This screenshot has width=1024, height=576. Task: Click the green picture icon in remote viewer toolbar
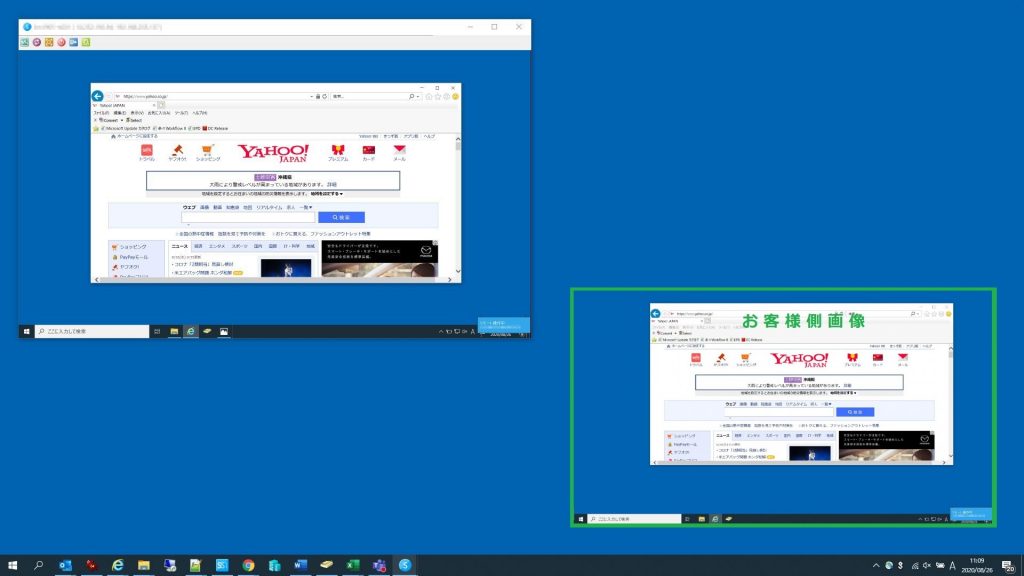pos(25,42)
